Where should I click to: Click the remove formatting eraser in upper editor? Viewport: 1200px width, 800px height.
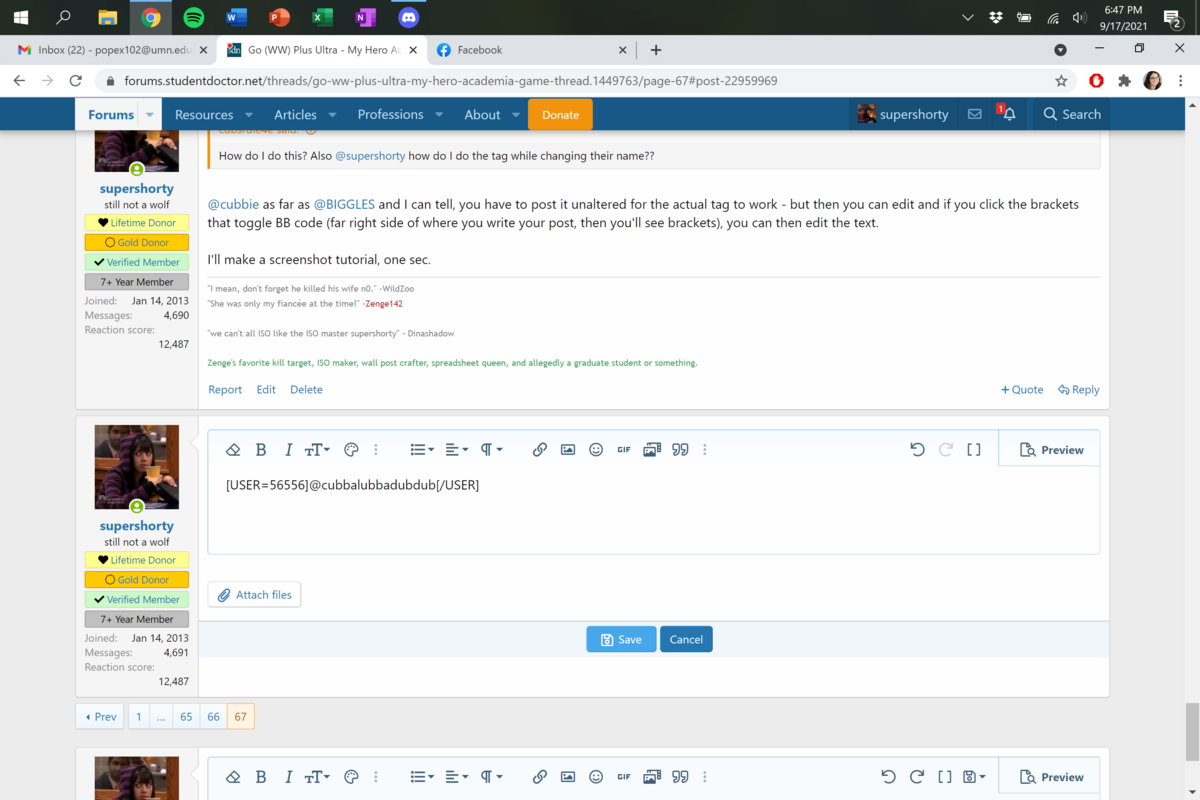(x=233, y=450)
